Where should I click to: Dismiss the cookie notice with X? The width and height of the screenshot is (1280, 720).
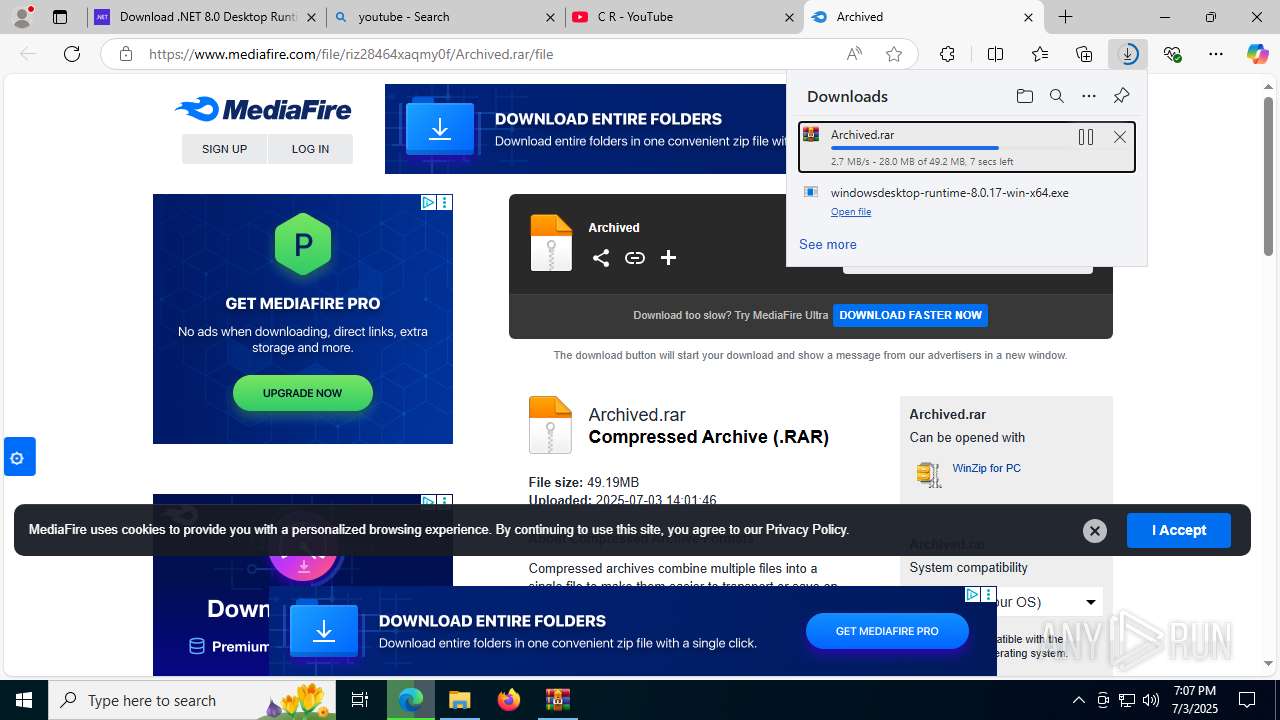pyautogui.click(x=1095, y=531)
